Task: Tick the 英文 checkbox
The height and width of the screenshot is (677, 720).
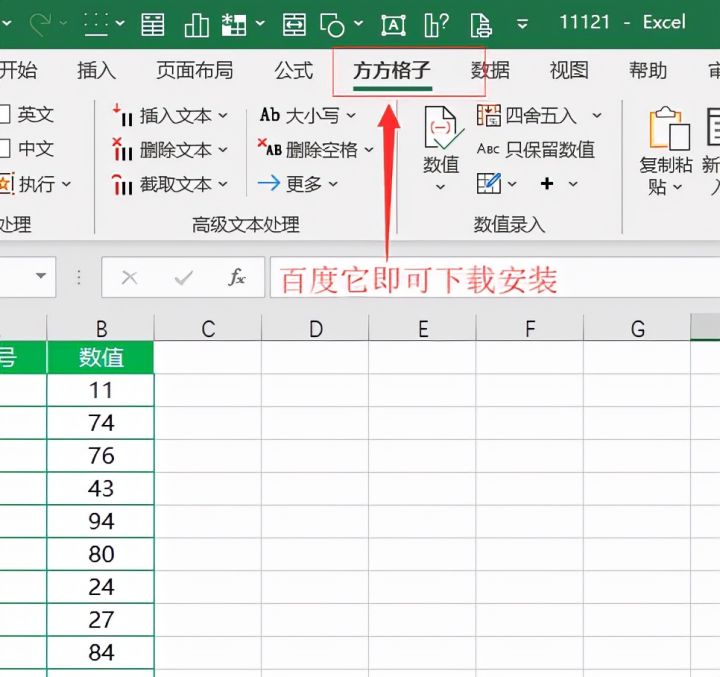Action: [x=4, y=114]
